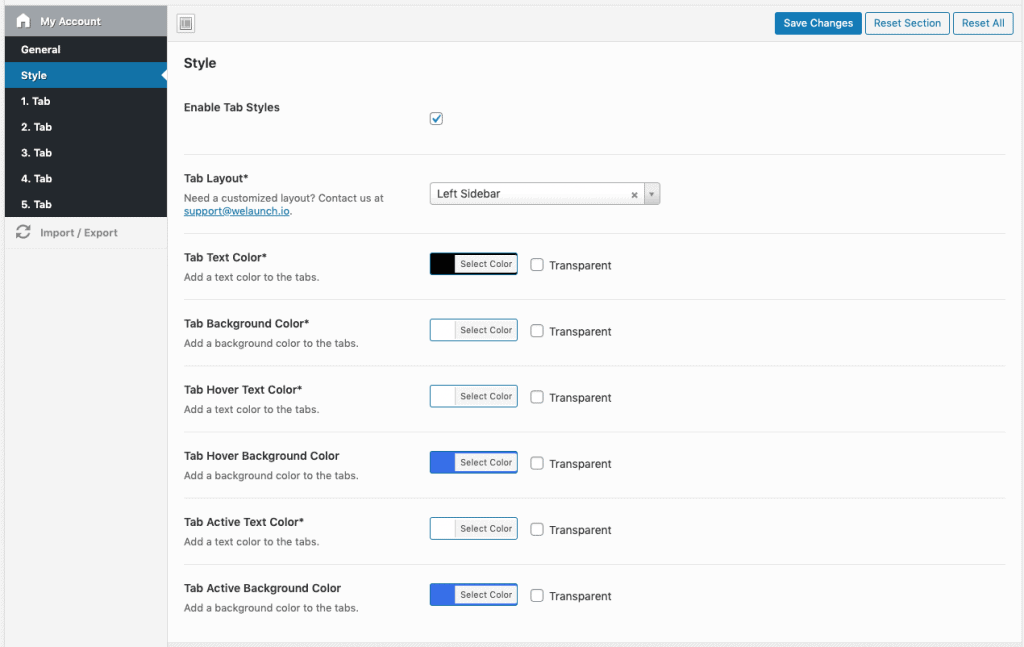
Task: Clear the Left Sidebar selection with x
Action: (634, 195)
